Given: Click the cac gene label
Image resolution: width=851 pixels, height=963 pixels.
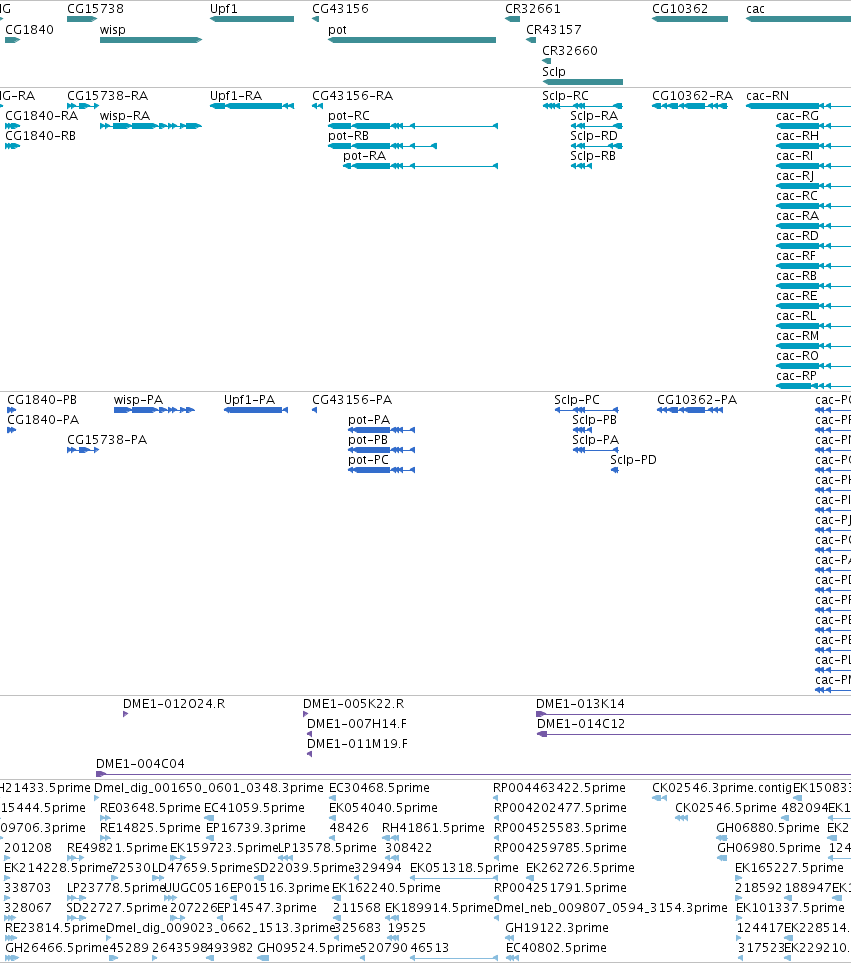Looking at the screenshot, I should [755, 9].
